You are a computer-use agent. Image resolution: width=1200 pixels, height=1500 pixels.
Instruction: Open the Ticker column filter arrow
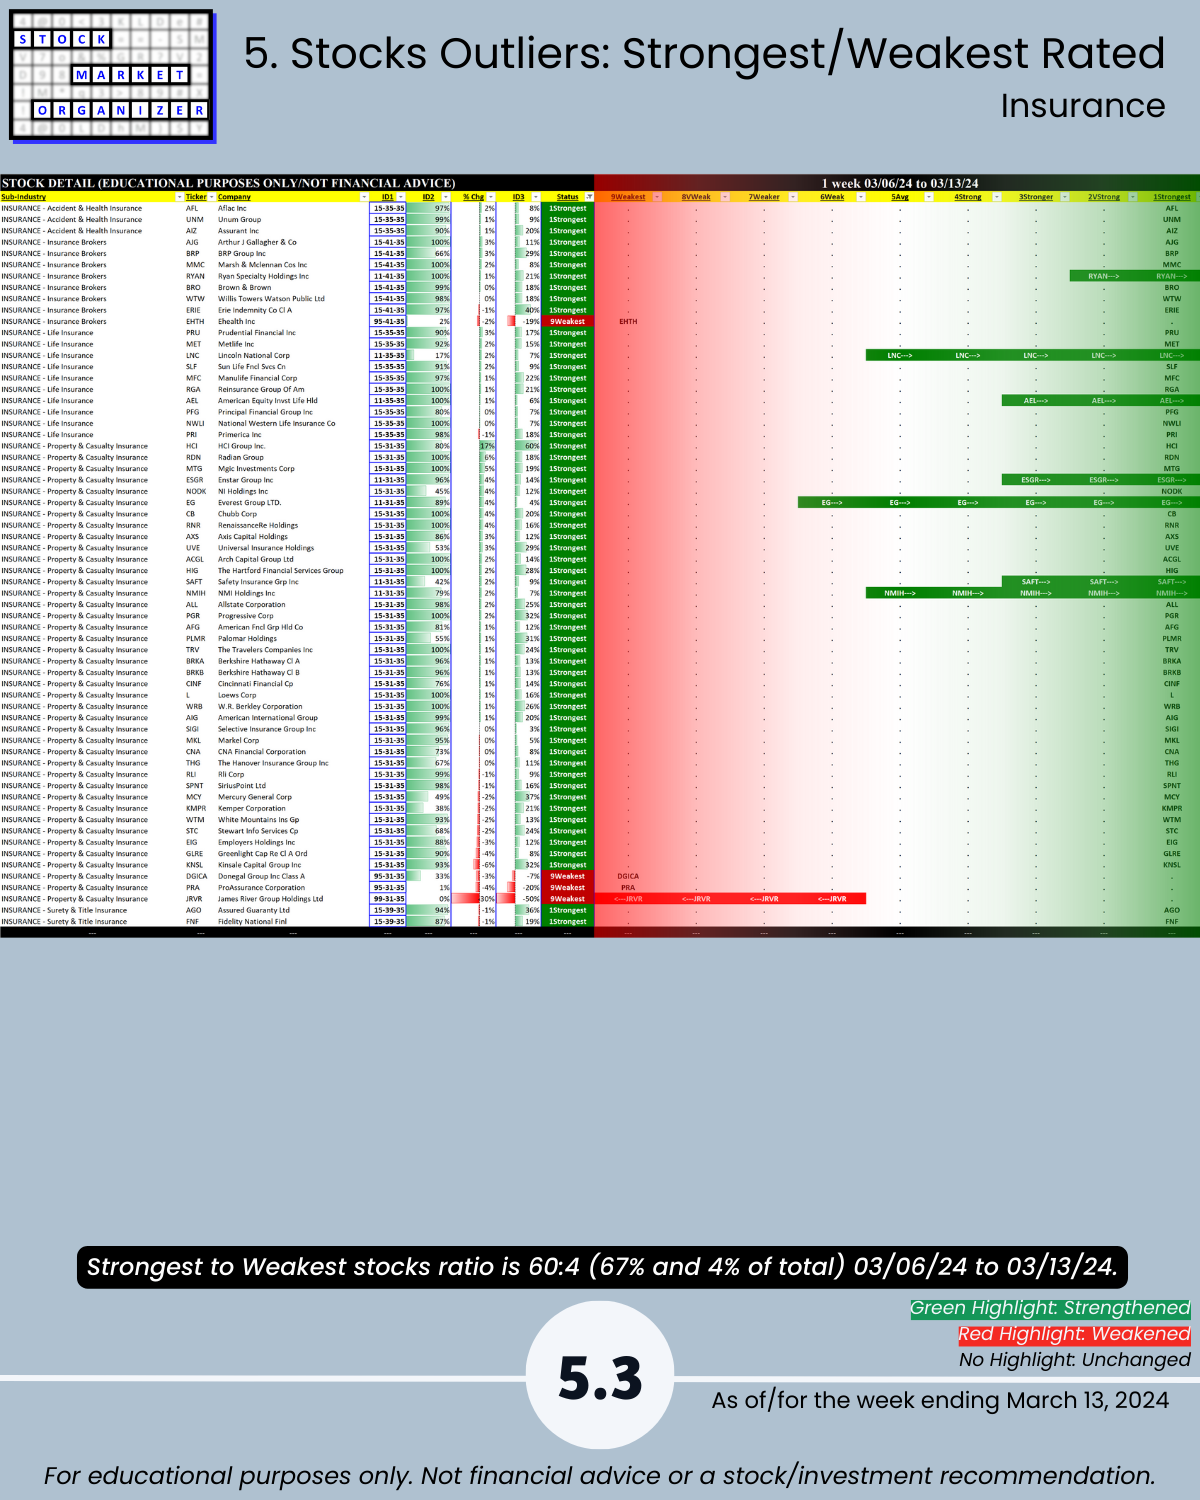click(212, 197)
